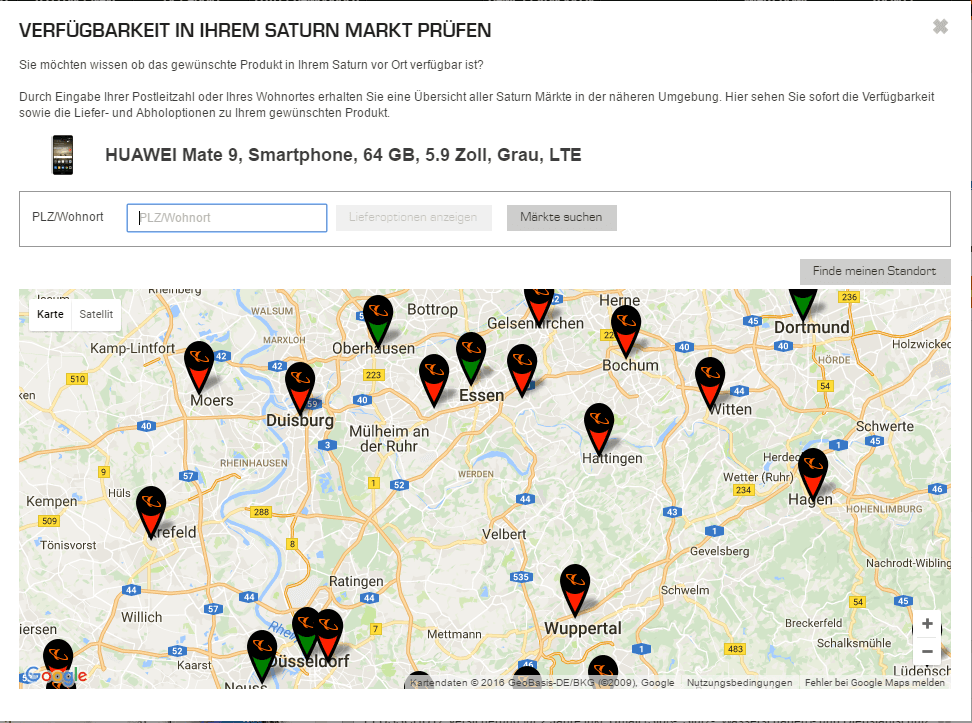Click the Mettmann map label

(454, 634)
